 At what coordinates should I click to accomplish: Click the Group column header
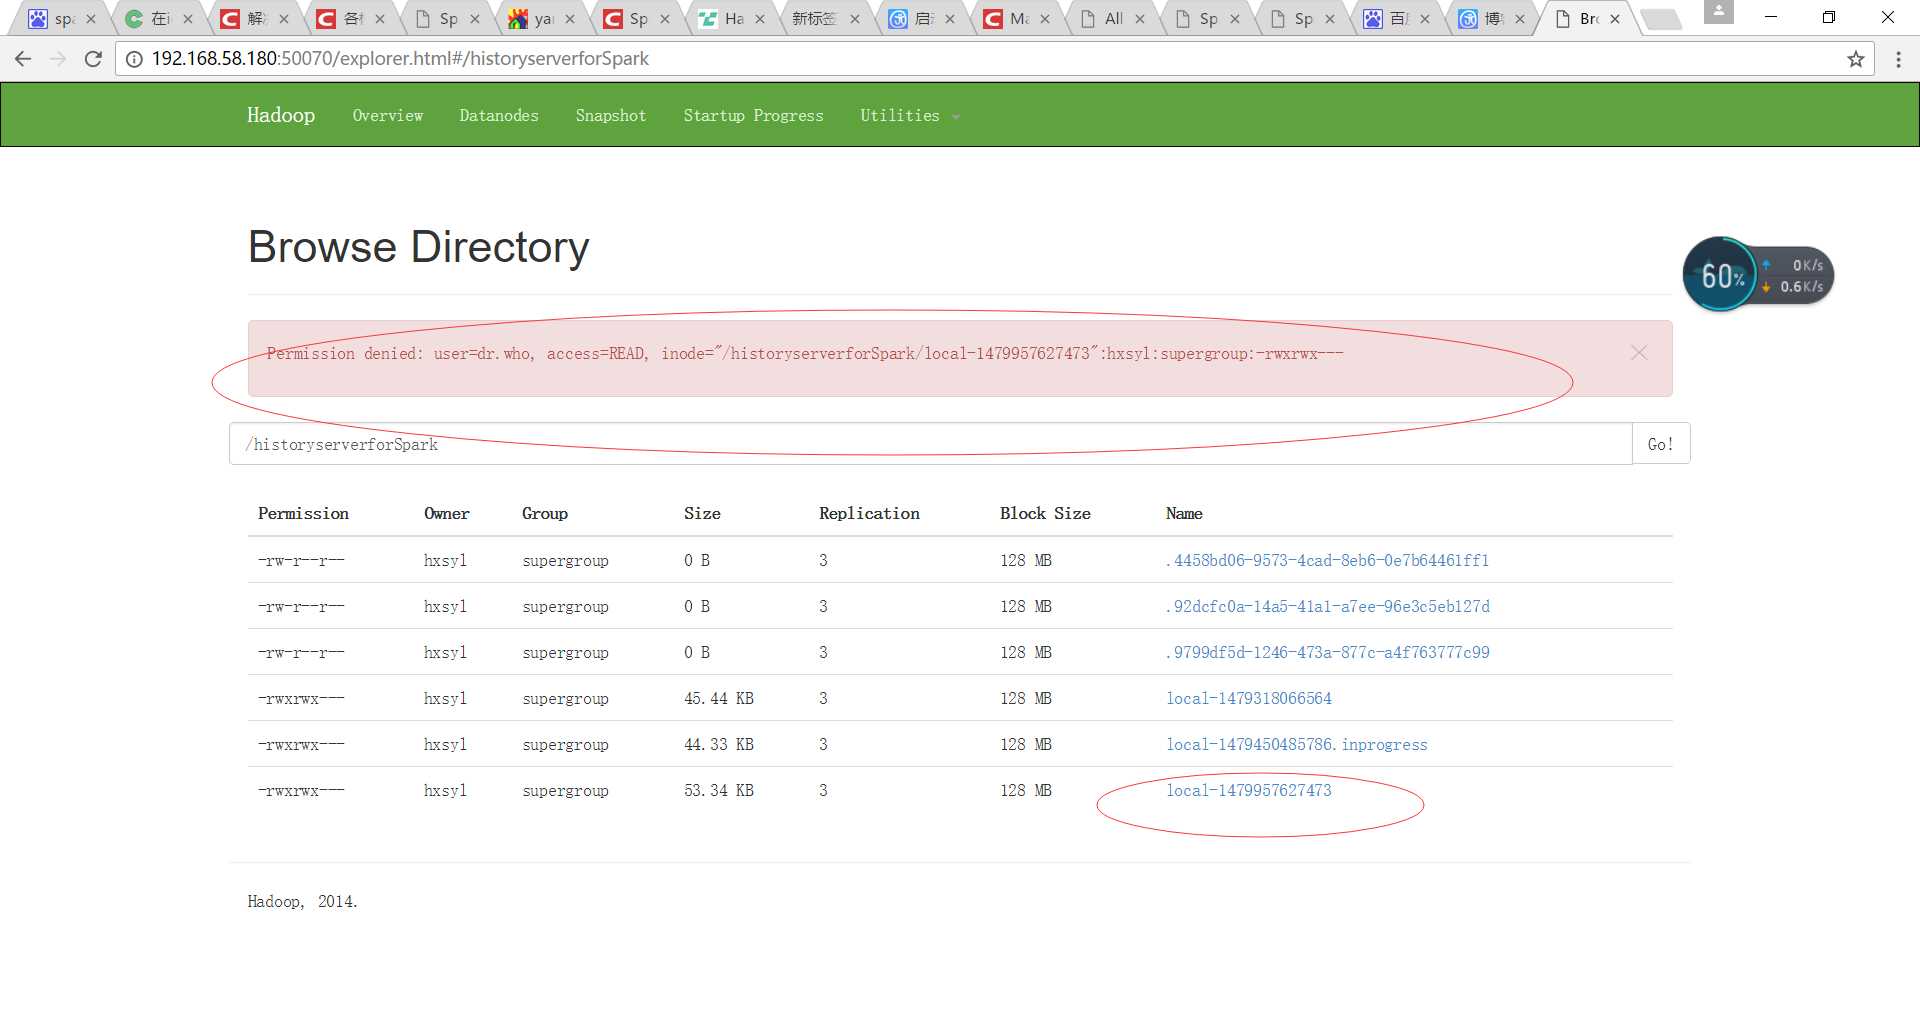coord(545,513)
